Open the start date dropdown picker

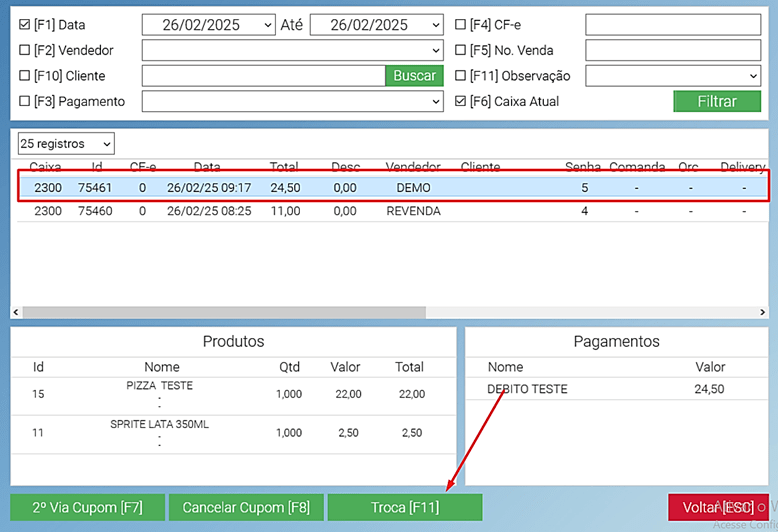pos(266,25)
